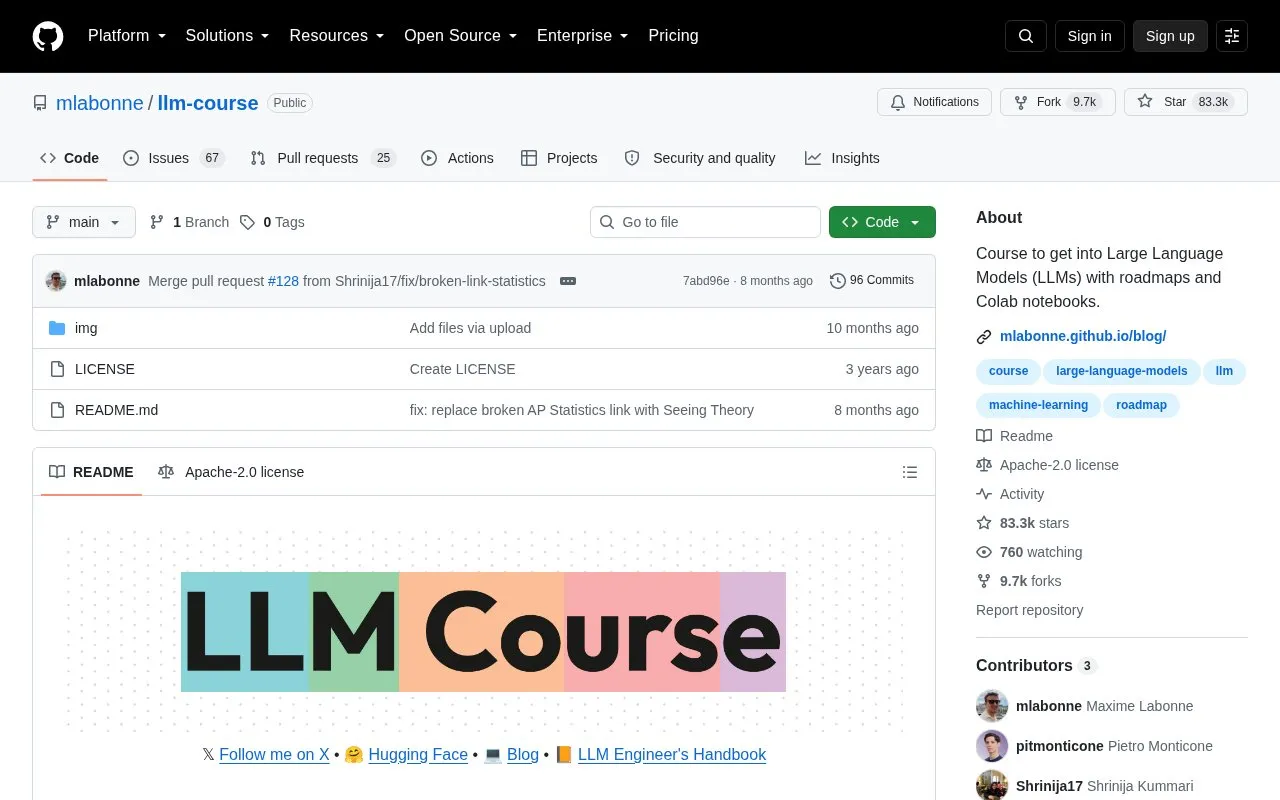Image resolution: width=1280 pixels, height=800 pixels.
Task: Switch to the Issues tab
Action: point(174,158)
